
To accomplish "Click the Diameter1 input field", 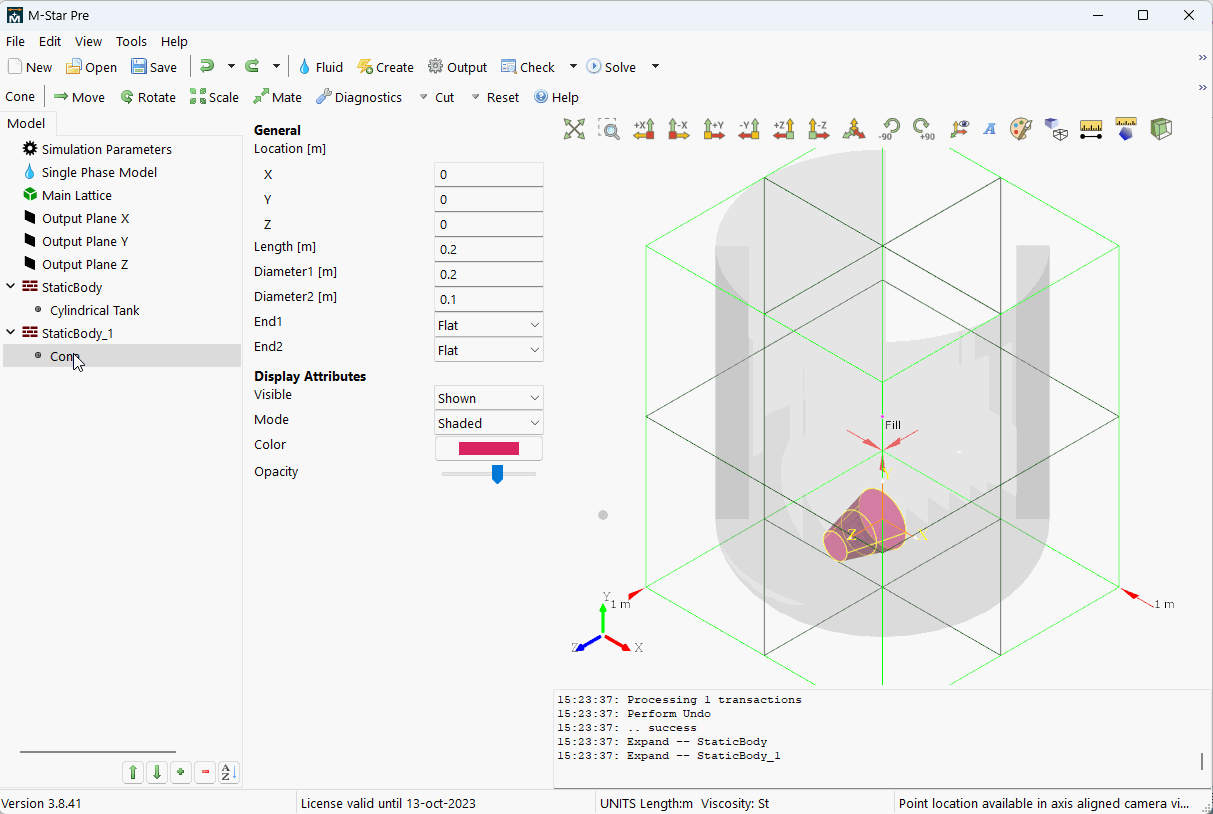I will tap(489, 274).
